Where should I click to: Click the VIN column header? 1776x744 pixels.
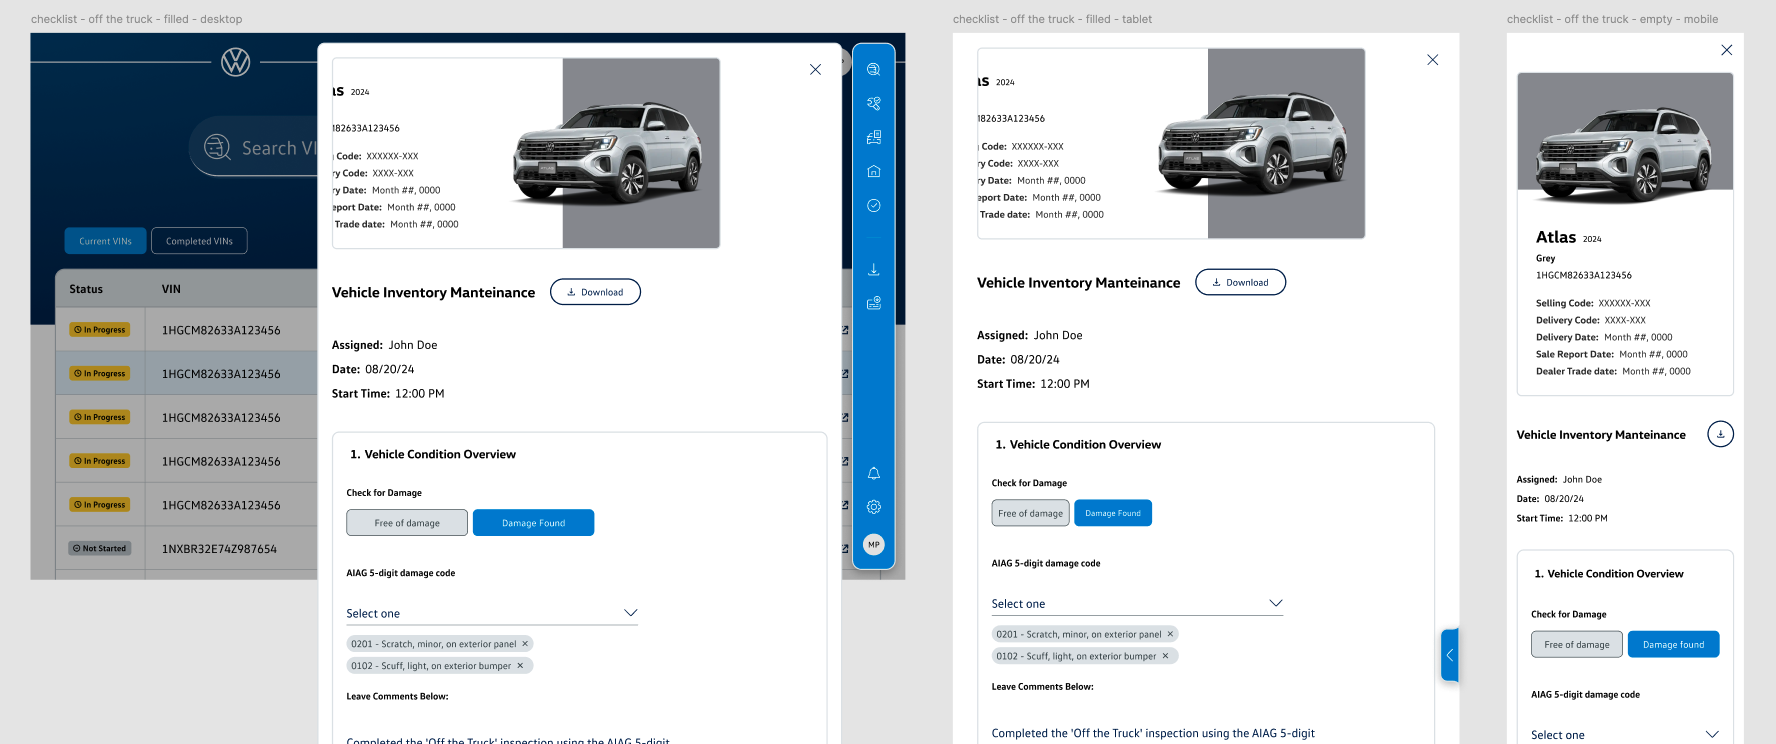(171, 289)
